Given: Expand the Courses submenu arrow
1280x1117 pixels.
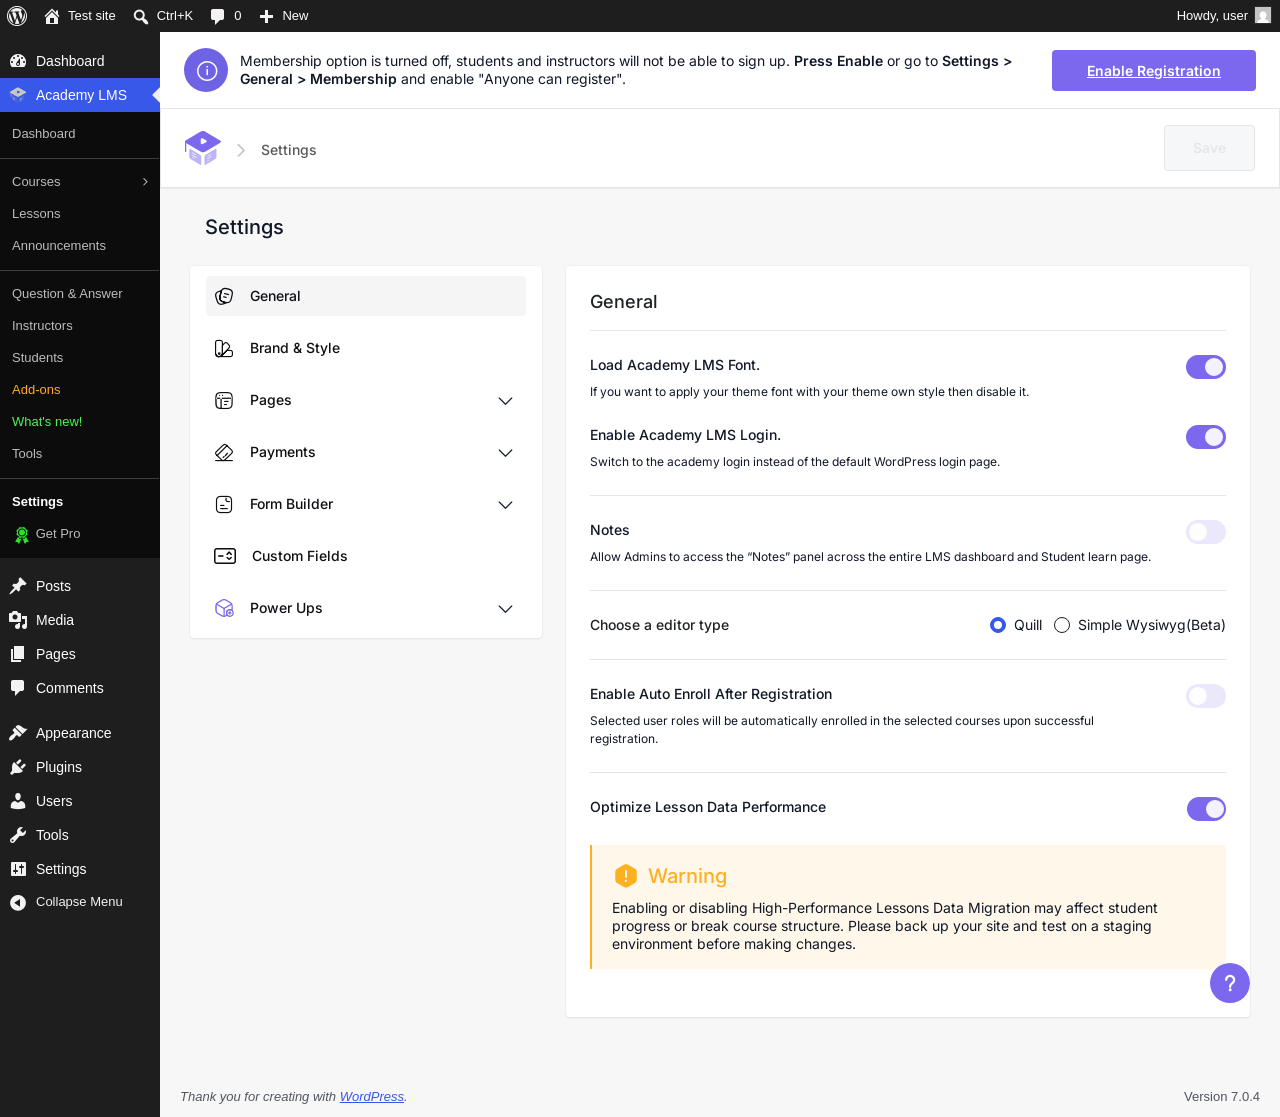Looking at the screenshot, I should click(x=146, y=182).
